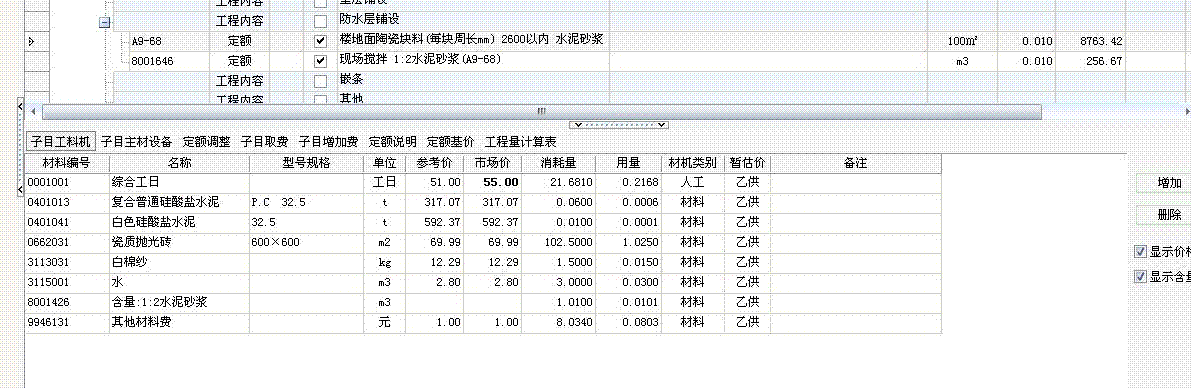Toggle the 显示含 checkbox on the right

click(x=1139, y=276)
